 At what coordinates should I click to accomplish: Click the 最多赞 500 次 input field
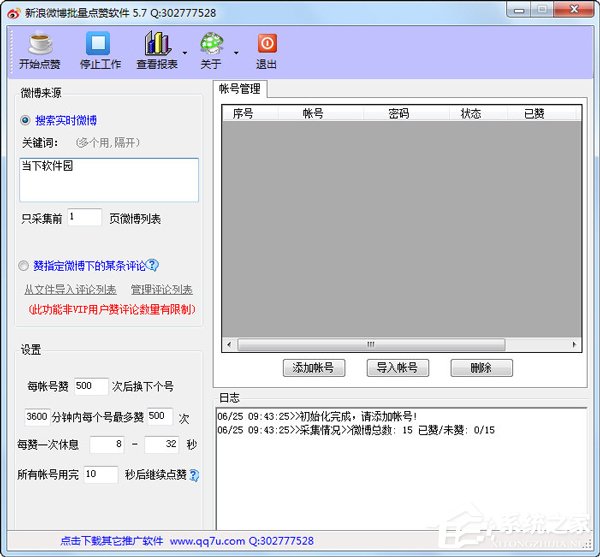pos(160,416)
